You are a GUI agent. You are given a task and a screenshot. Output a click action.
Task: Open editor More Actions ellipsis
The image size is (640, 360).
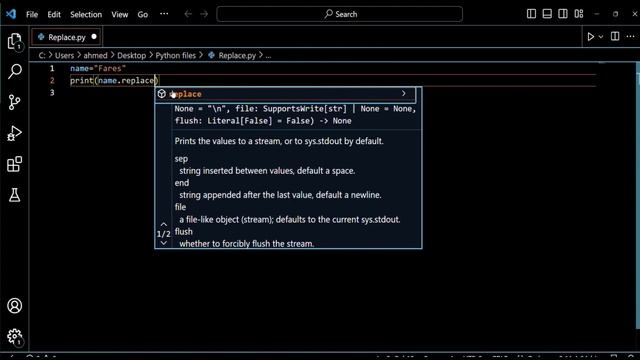(x=631, y=36)
